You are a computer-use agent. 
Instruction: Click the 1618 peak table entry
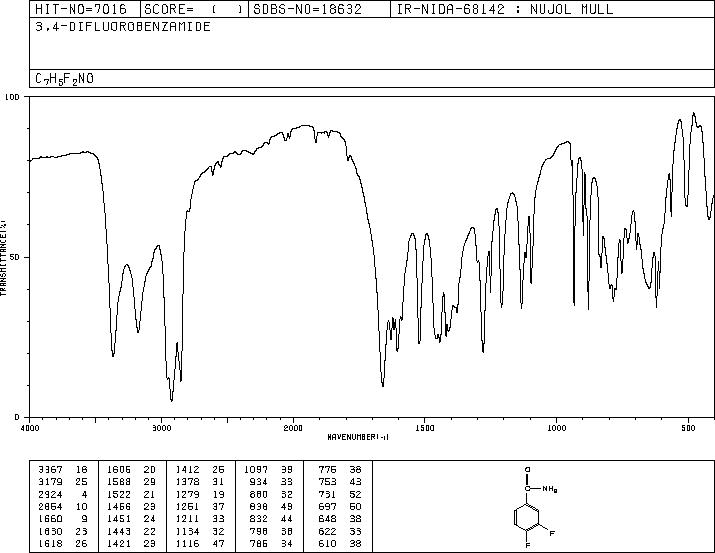pos(63,543)
